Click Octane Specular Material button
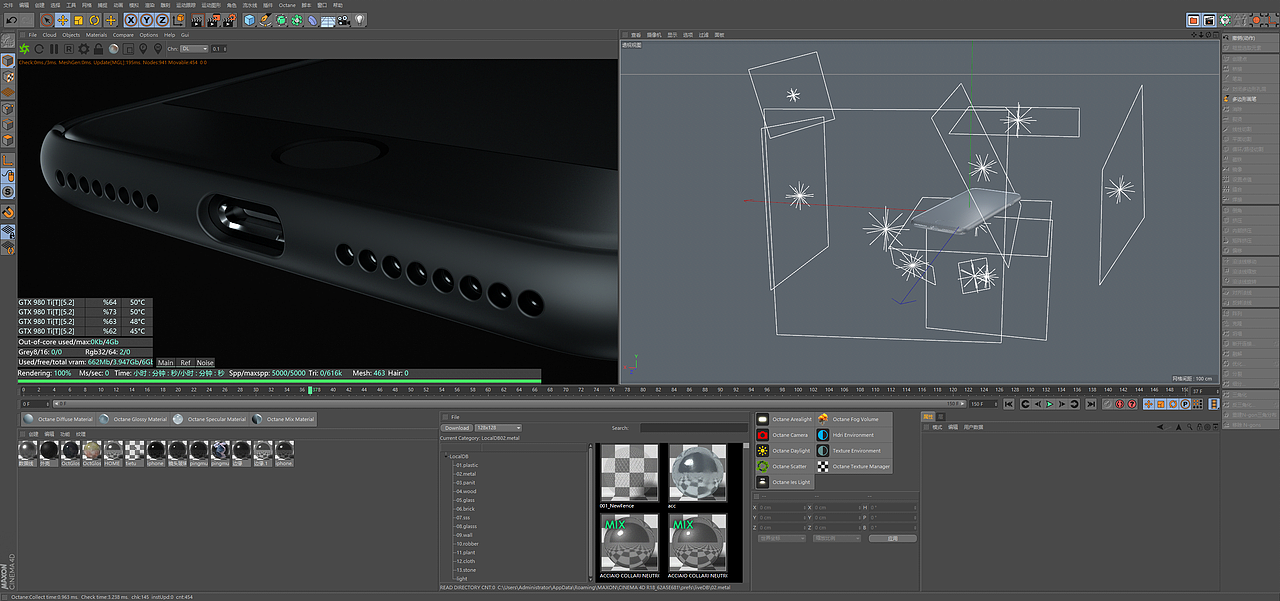The width and height of the screenshot is (1280, 601). (210, 419)
